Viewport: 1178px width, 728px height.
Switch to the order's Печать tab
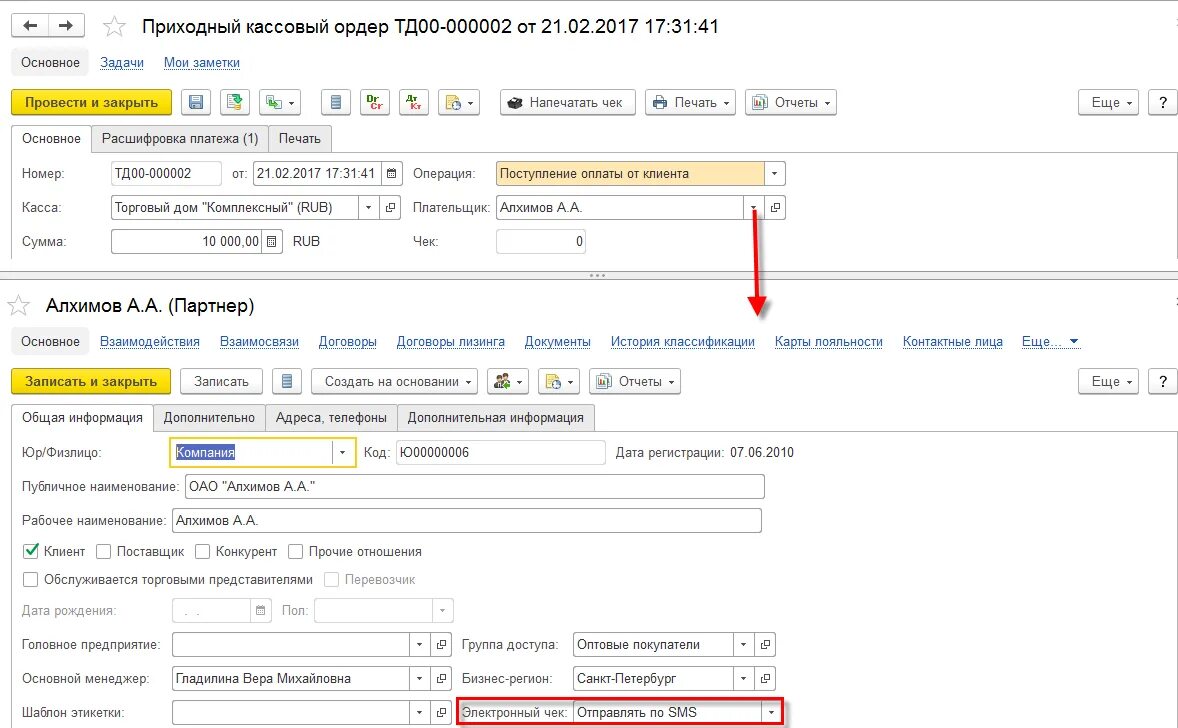point(300,139)
